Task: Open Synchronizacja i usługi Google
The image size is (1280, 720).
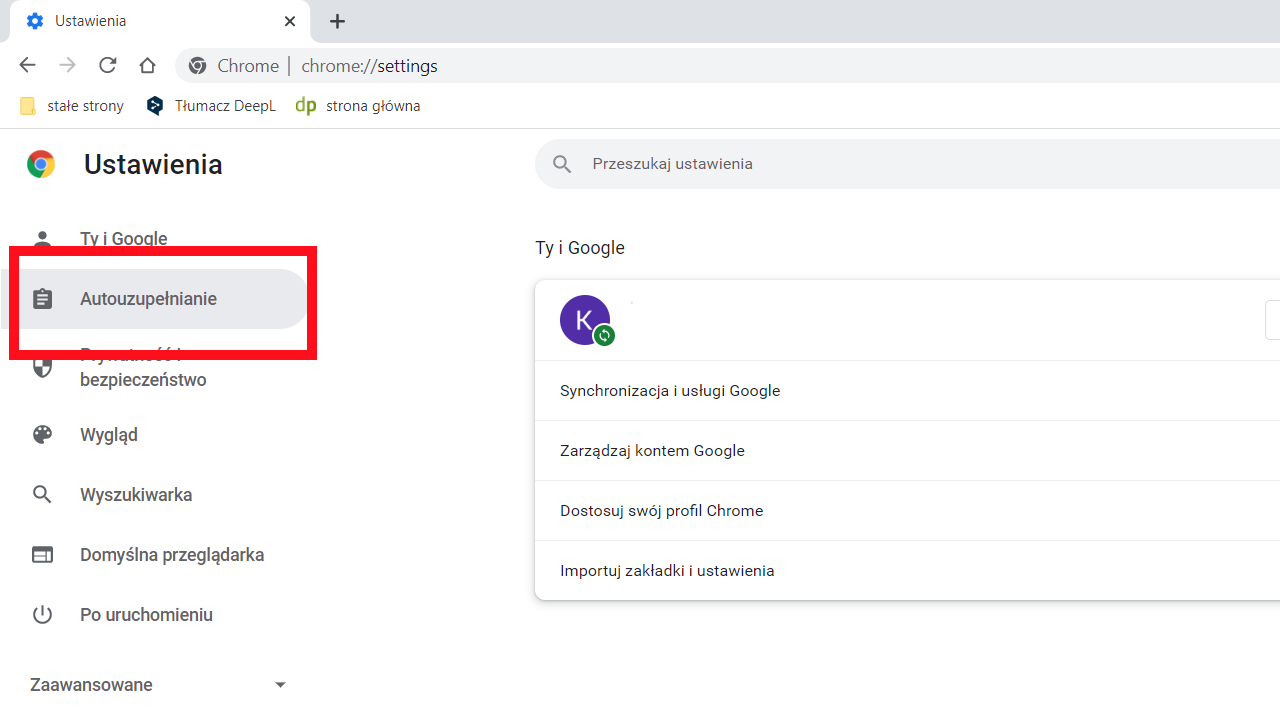Action: click(x=670, y=390)
